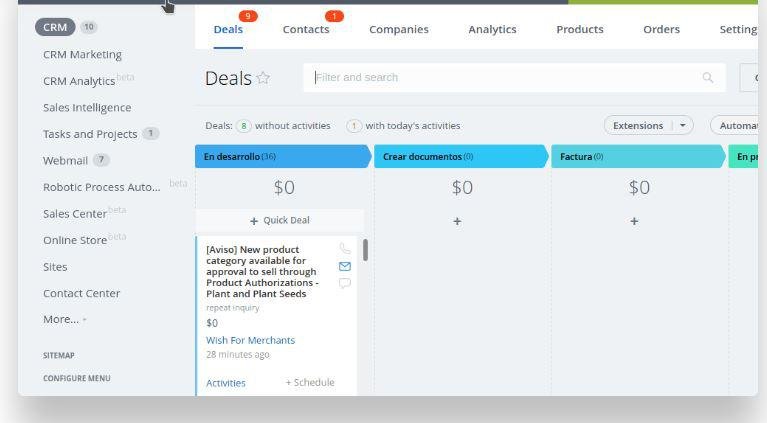Click the magnifier icon in the search box
Viewport: 767px width, 423px height.
coord(708,78)
